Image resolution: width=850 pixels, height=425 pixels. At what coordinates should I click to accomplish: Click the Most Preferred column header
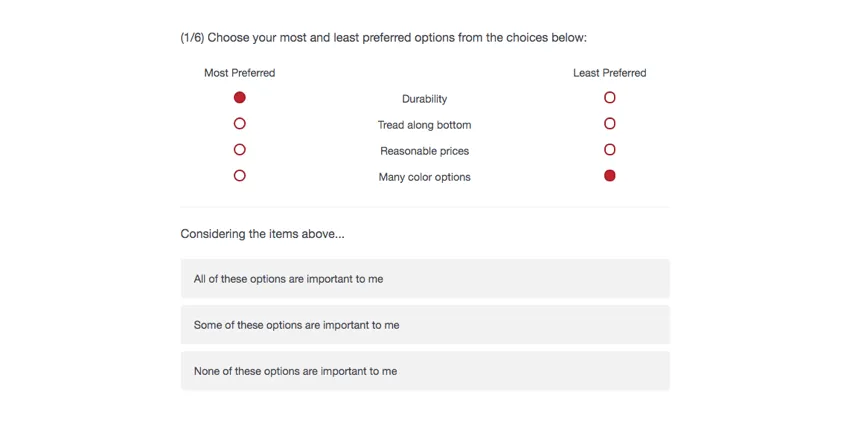pos(240,73)
